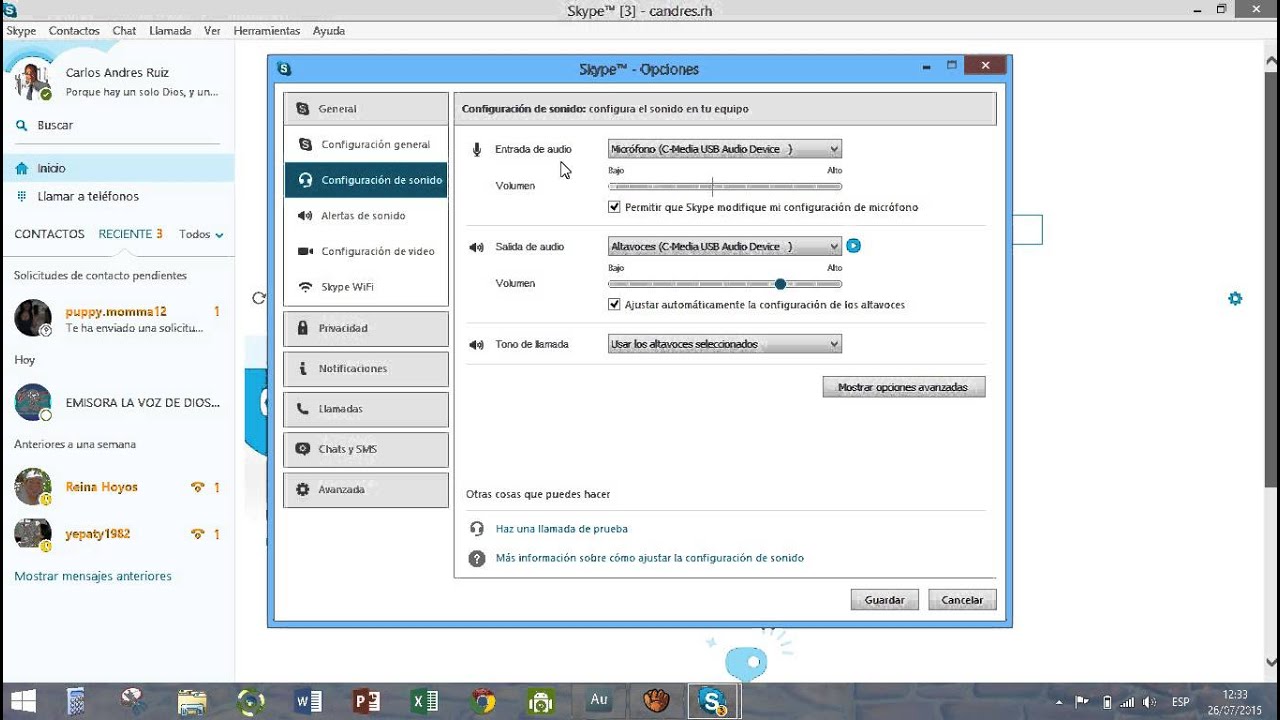Click the headset icon beside test call link
This screenshot has height=720, width=1280.
coord(477,529)
